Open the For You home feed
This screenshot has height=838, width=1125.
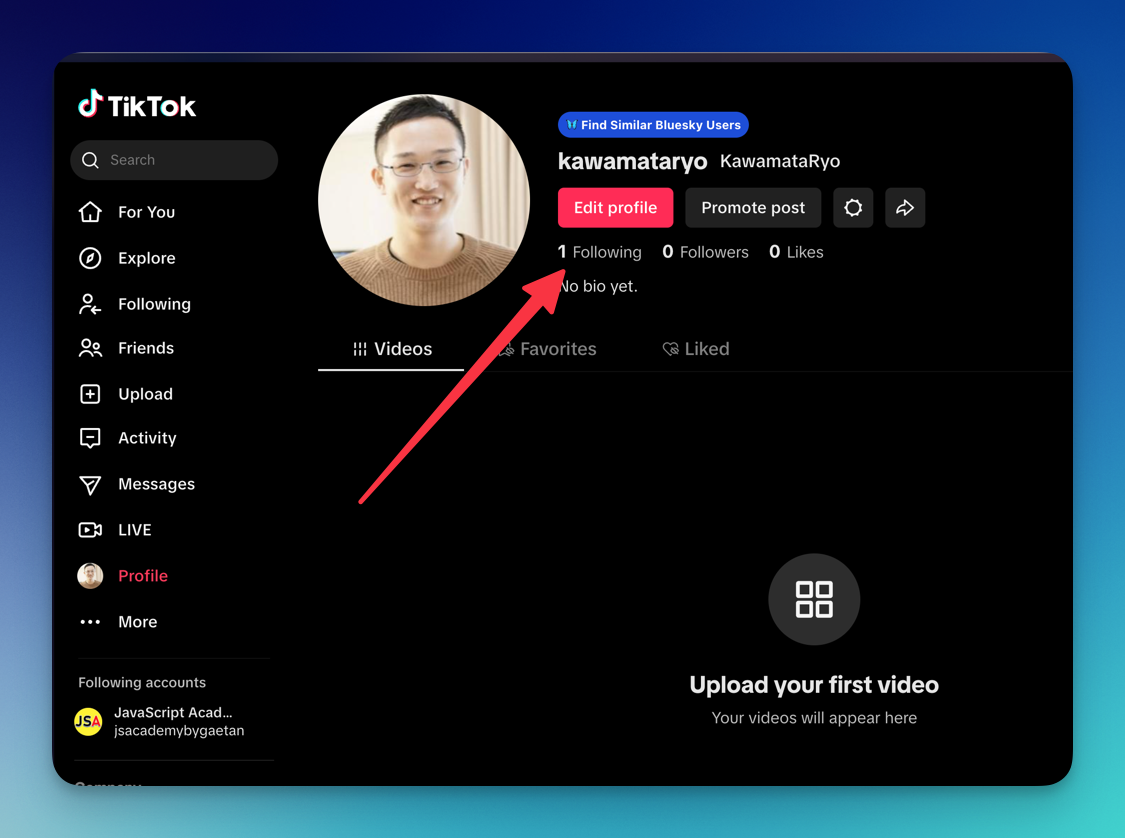[145, 212]
